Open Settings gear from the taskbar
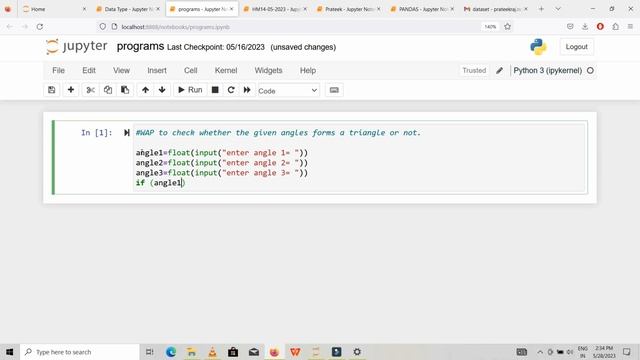The image size is (640, 360). pos(357,352)
